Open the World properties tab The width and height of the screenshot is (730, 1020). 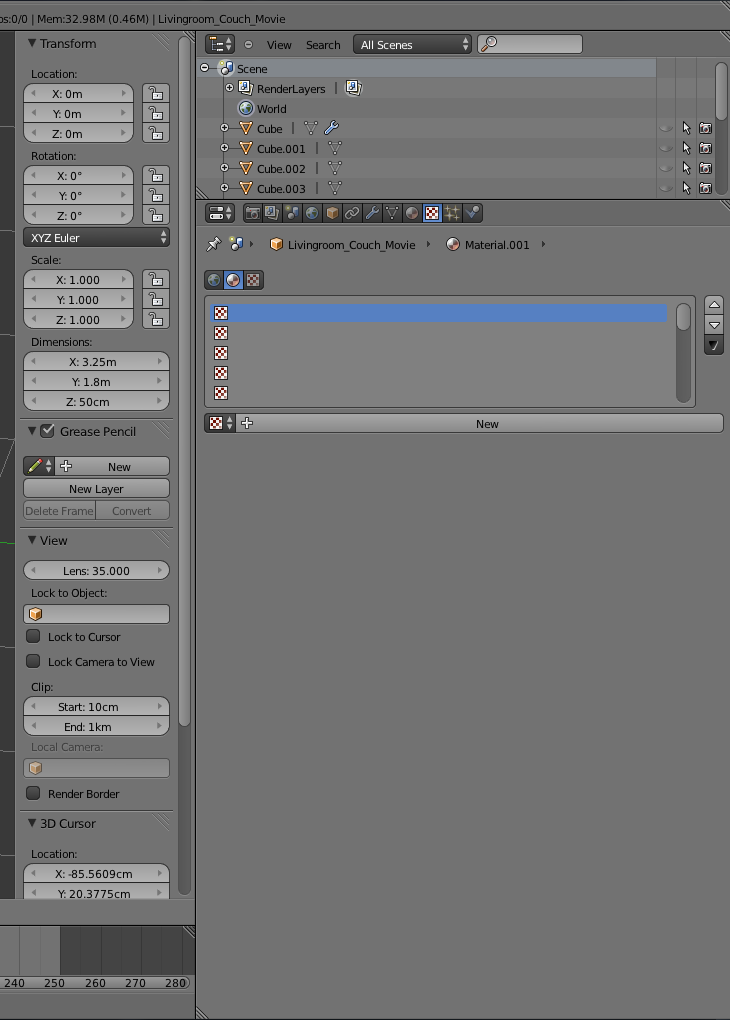312,213
